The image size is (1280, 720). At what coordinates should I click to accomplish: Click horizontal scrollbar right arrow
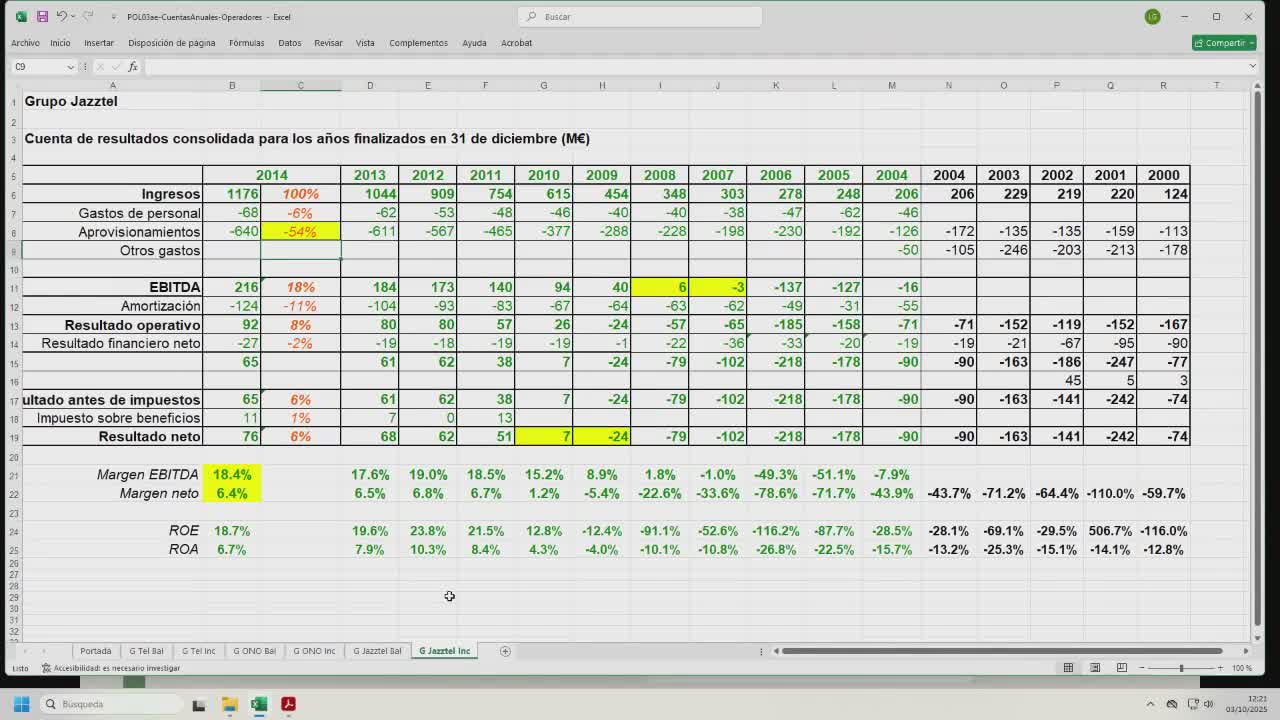1246,651
